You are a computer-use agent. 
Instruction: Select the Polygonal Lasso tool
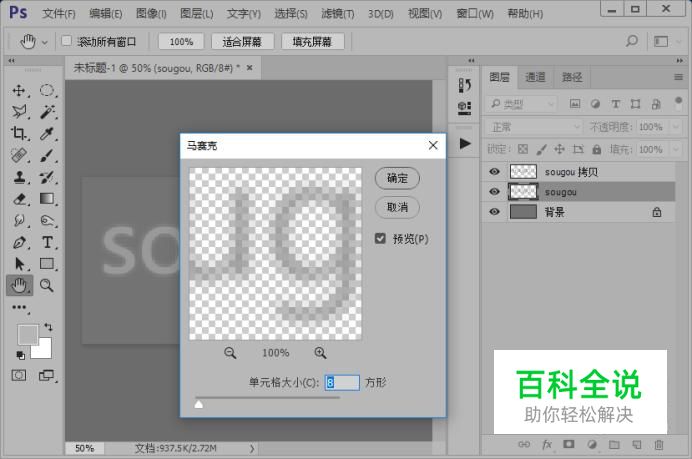tap(19, 112)
